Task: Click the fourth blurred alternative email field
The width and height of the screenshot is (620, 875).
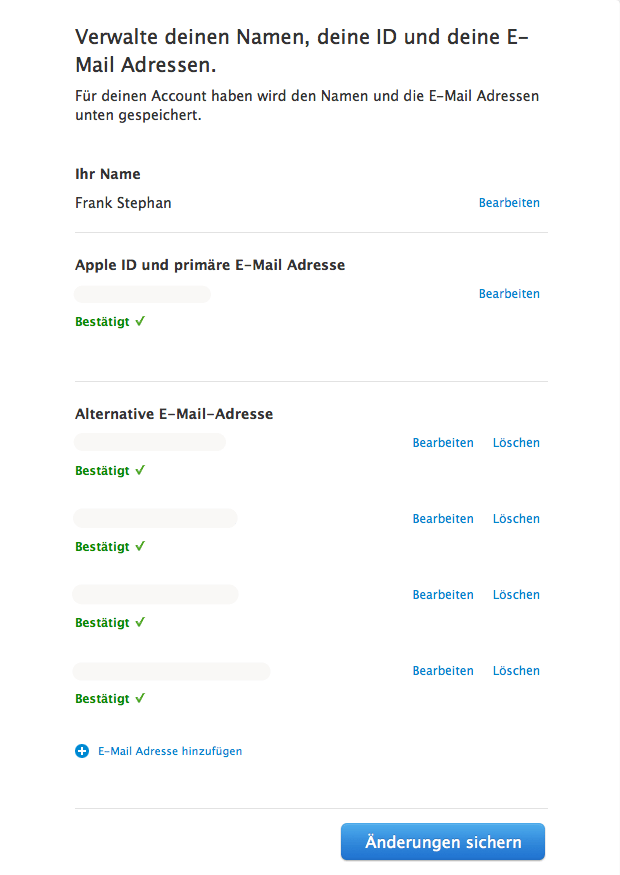Action: pos(171,671)
